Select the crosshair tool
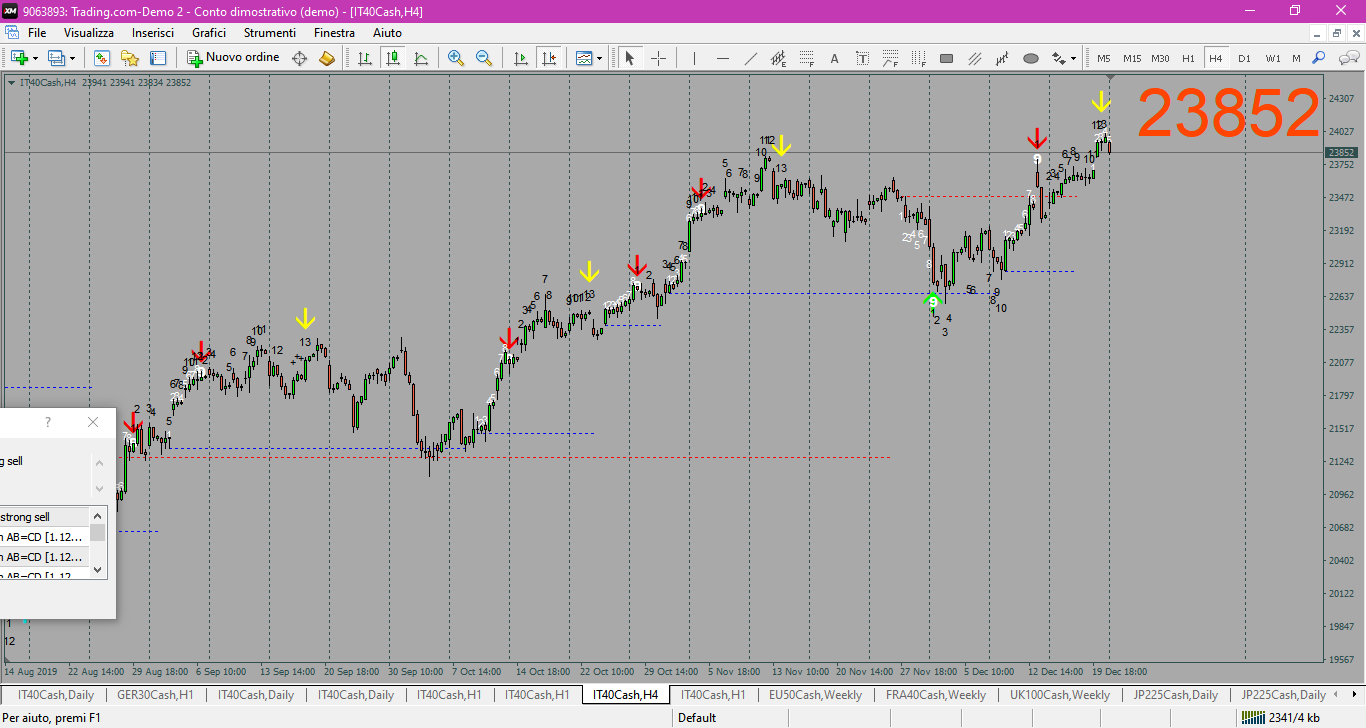Viewport: 1366px width, 728px height. coord(658,58)
